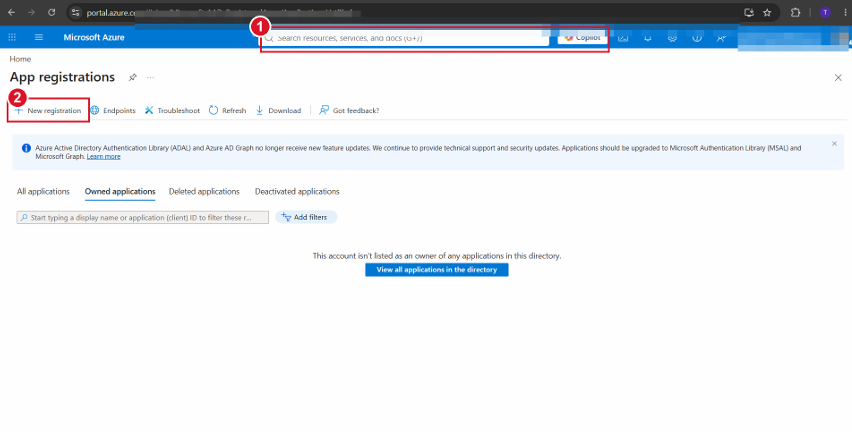Open the feedback icon in Azure header

pyautogui.click(x=721, y=37)
